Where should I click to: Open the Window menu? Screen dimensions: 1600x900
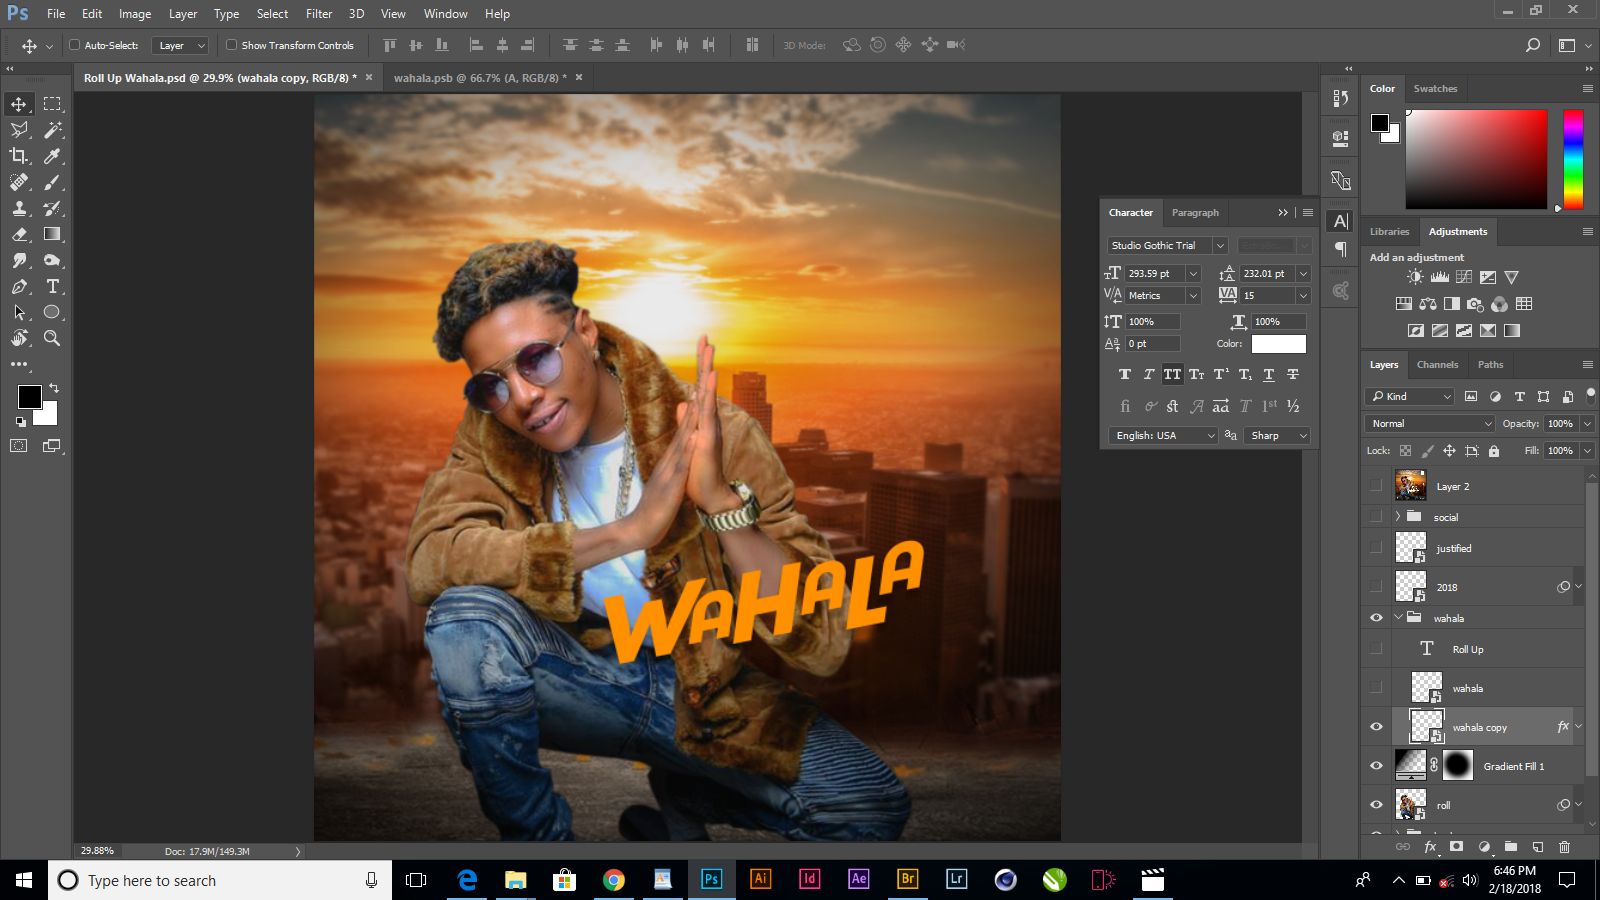[x=446, y=14]
